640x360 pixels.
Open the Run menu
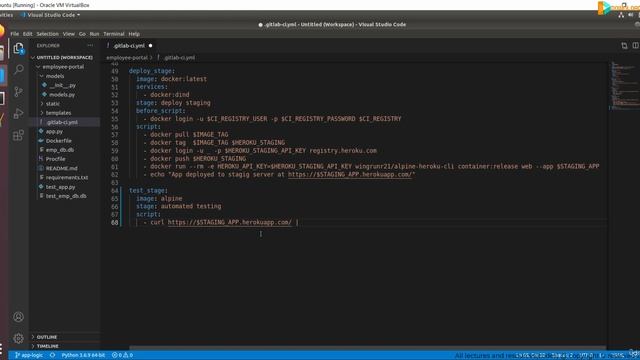94,34
